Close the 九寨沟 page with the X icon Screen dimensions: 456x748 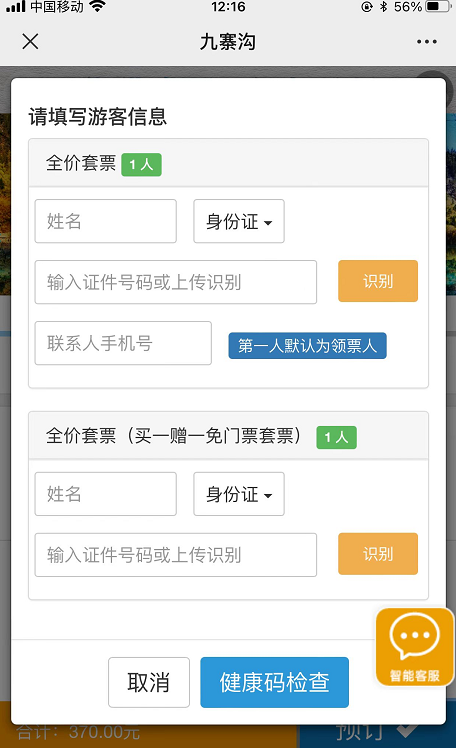pos(30,42)
